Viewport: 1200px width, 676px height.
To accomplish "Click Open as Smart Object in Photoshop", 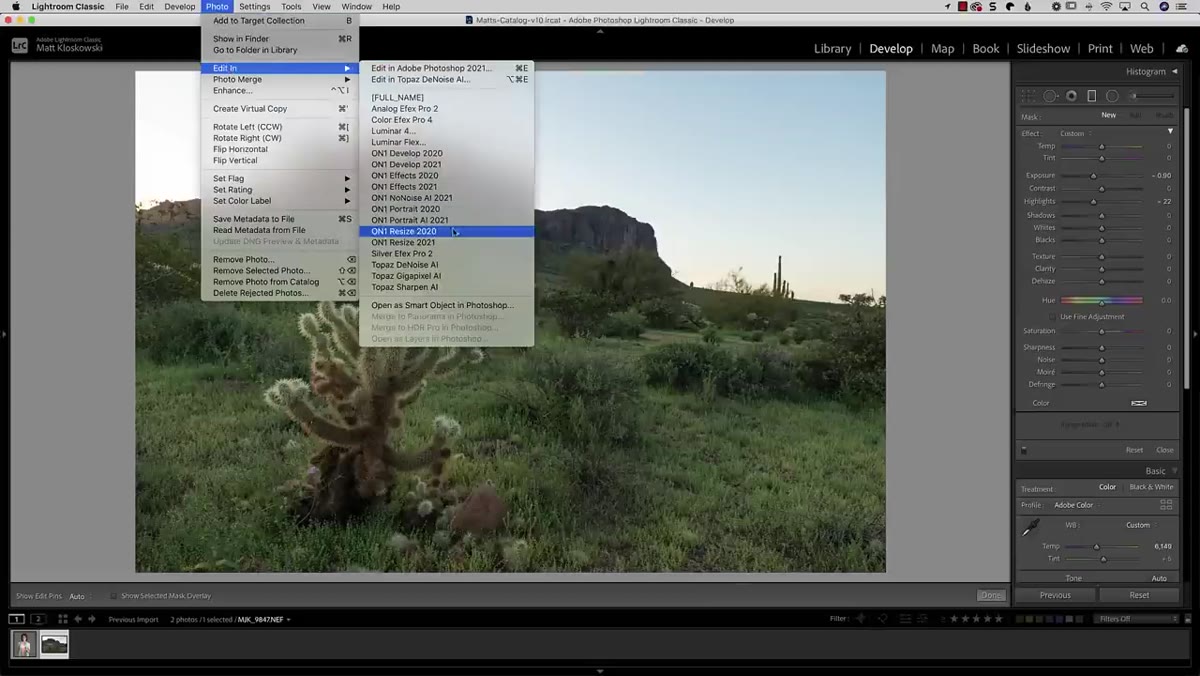I will tap(446, 305).
